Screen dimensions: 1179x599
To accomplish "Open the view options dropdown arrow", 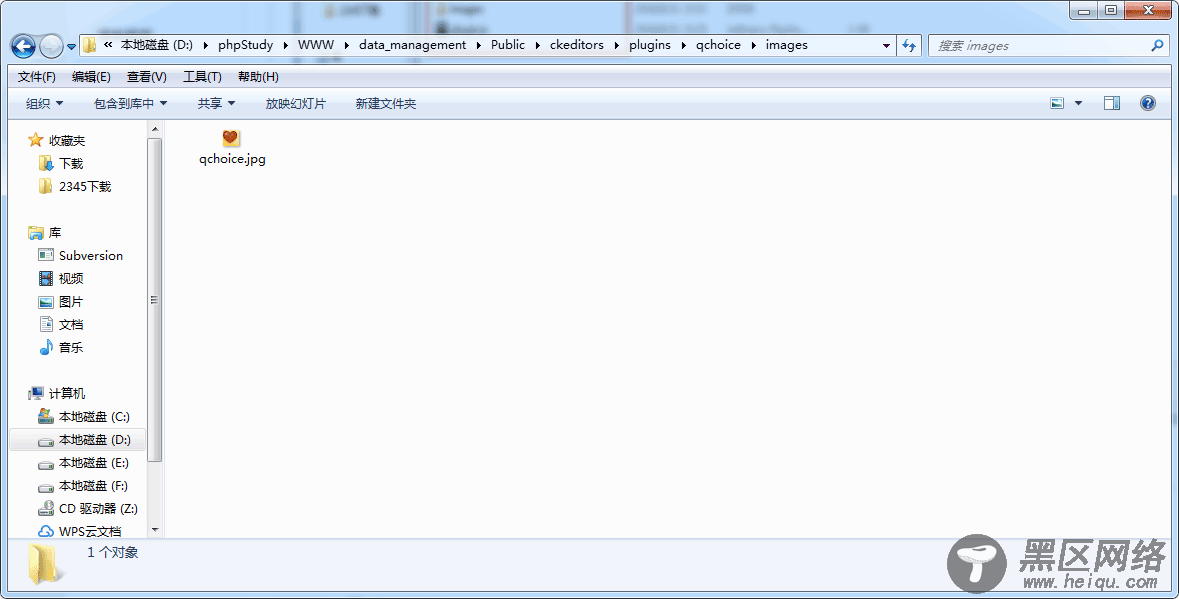I will pyautogui.click(x=1078, y=103).
